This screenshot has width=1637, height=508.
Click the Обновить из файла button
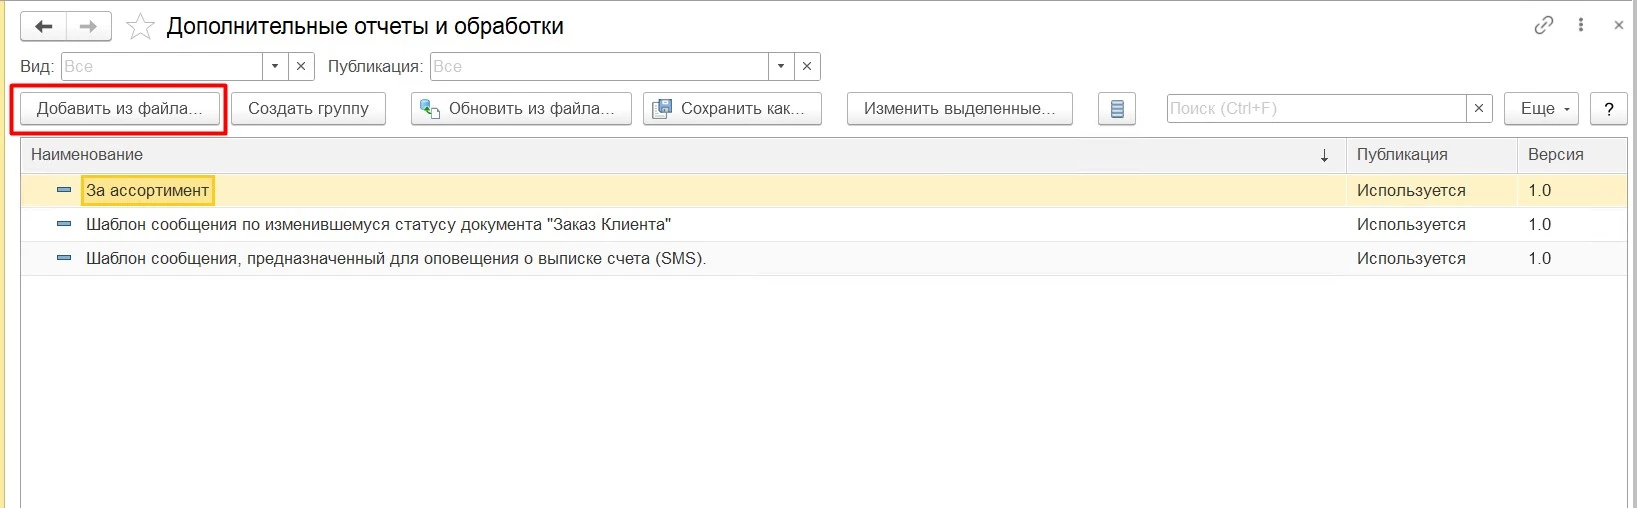pos(521,109)
